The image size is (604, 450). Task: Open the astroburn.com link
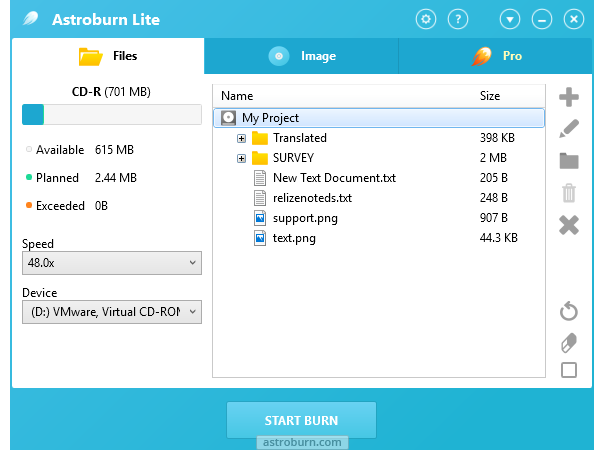(302, 441)
